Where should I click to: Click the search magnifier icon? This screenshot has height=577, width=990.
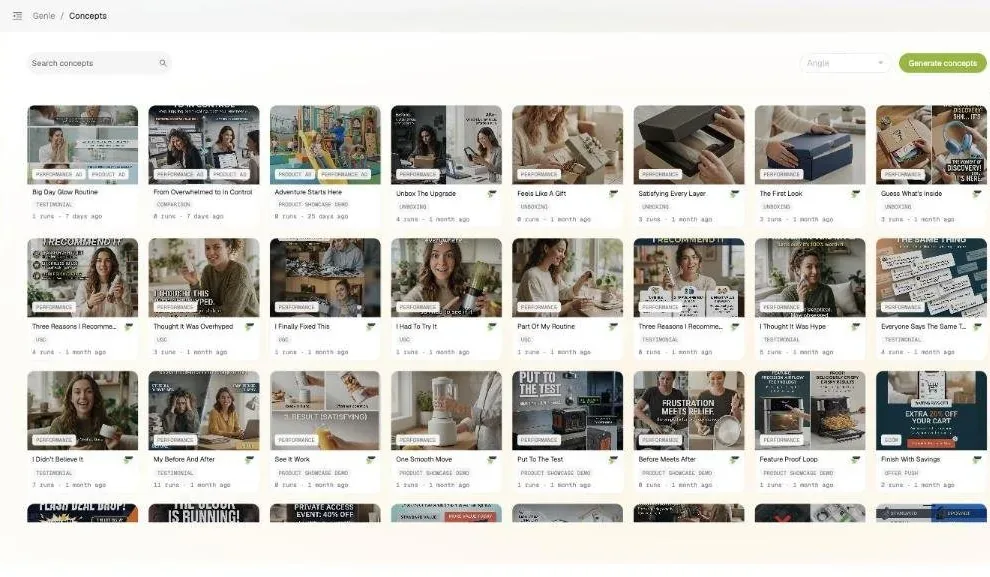coord(163,63)
